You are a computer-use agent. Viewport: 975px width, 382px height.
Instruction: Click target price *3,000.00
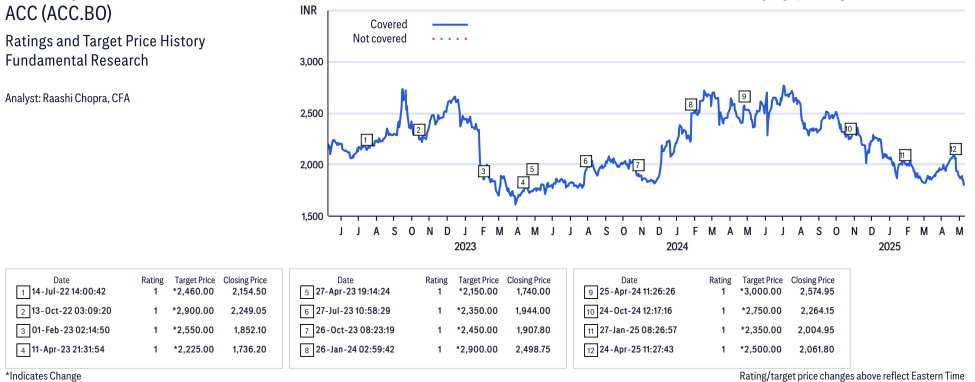760,291
